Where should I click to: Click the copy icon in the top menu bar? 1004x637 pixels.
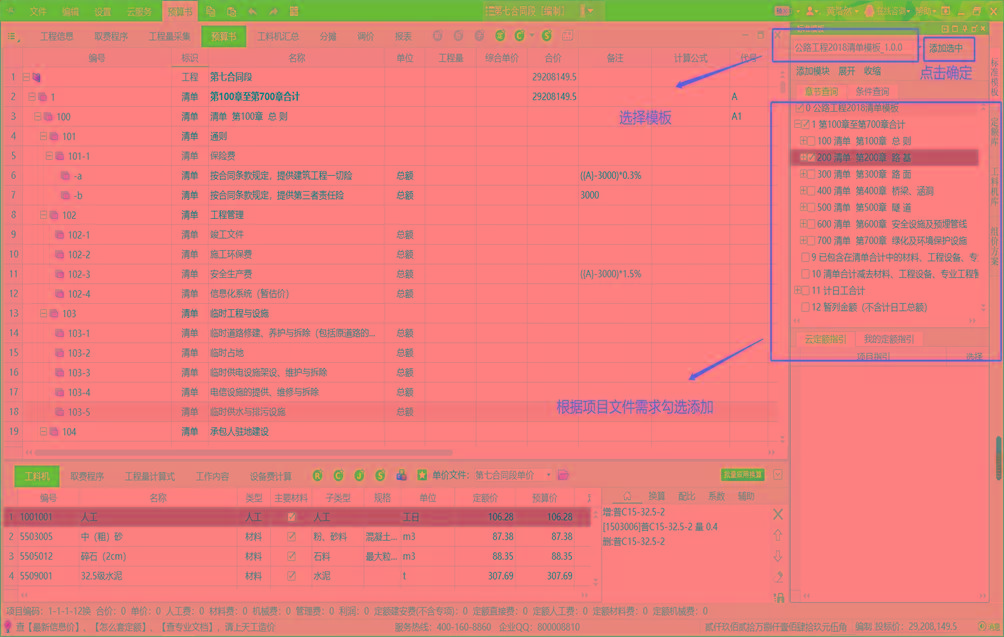click(x=211, y=11)
